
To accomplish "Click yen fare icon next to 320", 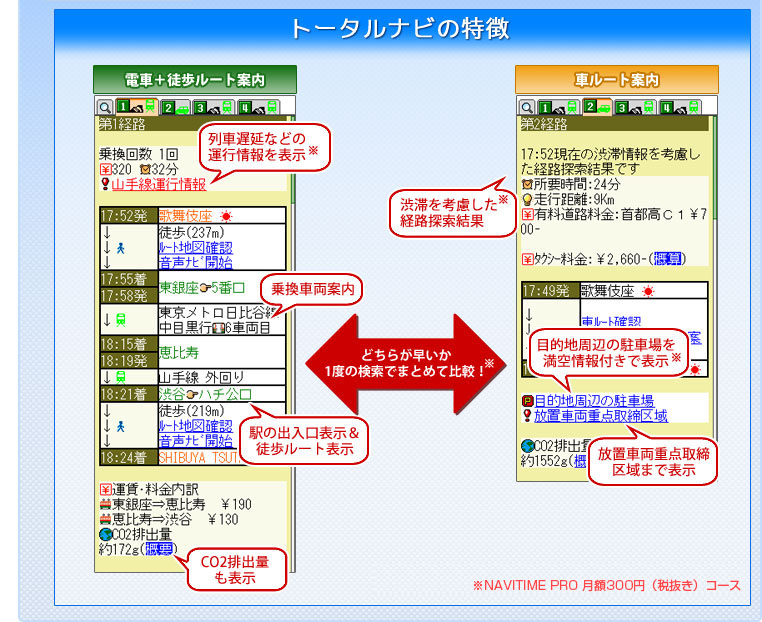I will 105,169.
